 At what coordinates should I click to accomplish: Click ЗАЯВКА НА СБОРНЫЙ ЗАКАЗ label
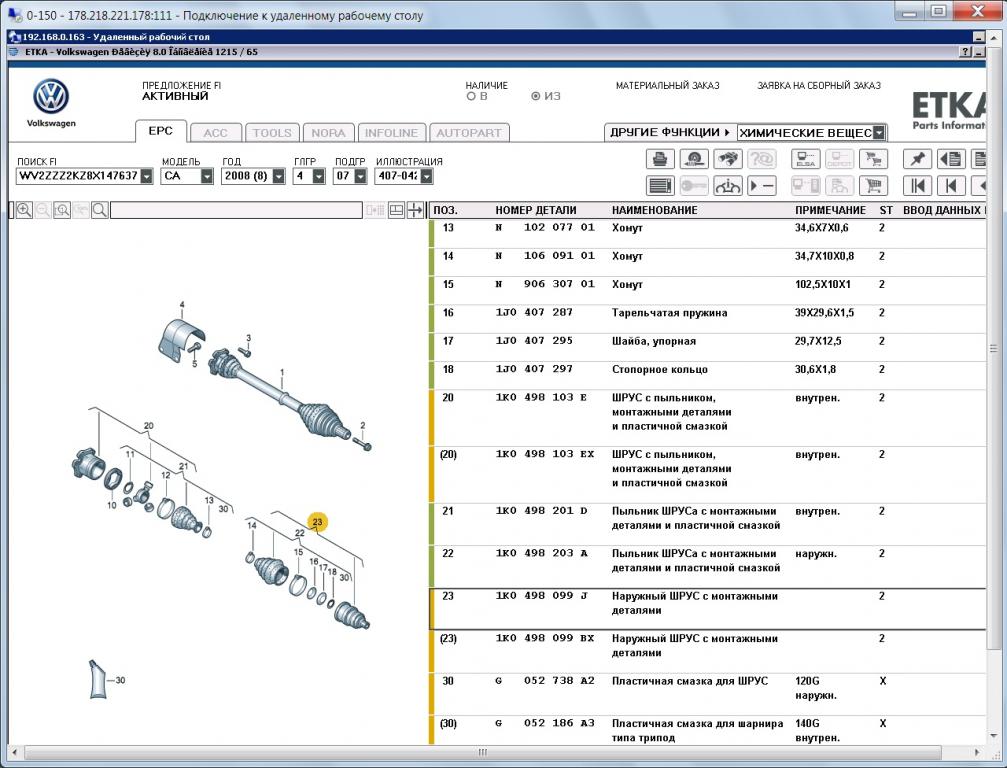tap(819, 85)
